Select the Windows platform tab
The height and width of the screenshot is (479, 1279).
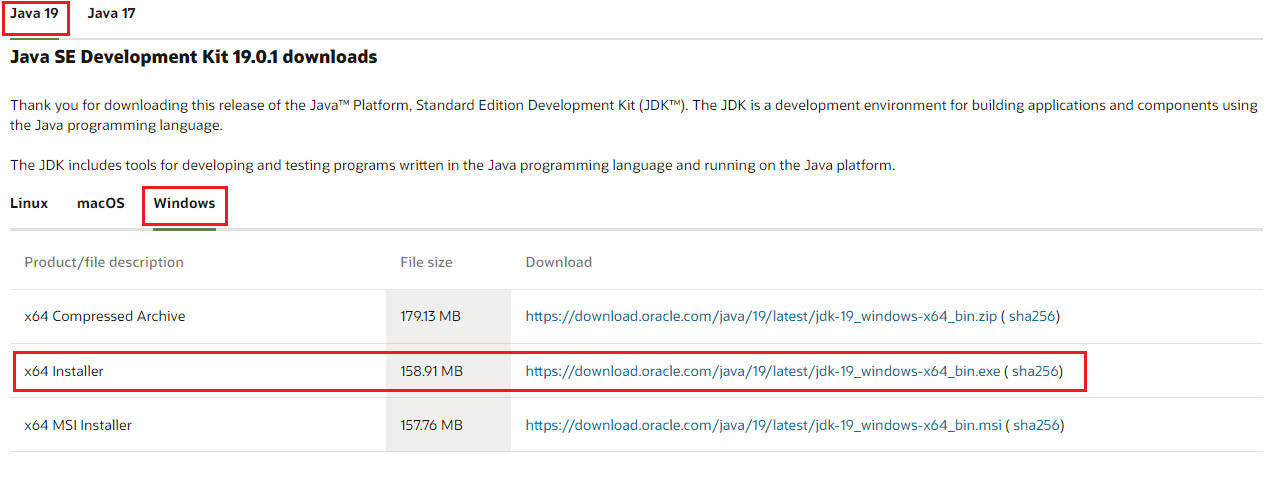tap(184, 203)
